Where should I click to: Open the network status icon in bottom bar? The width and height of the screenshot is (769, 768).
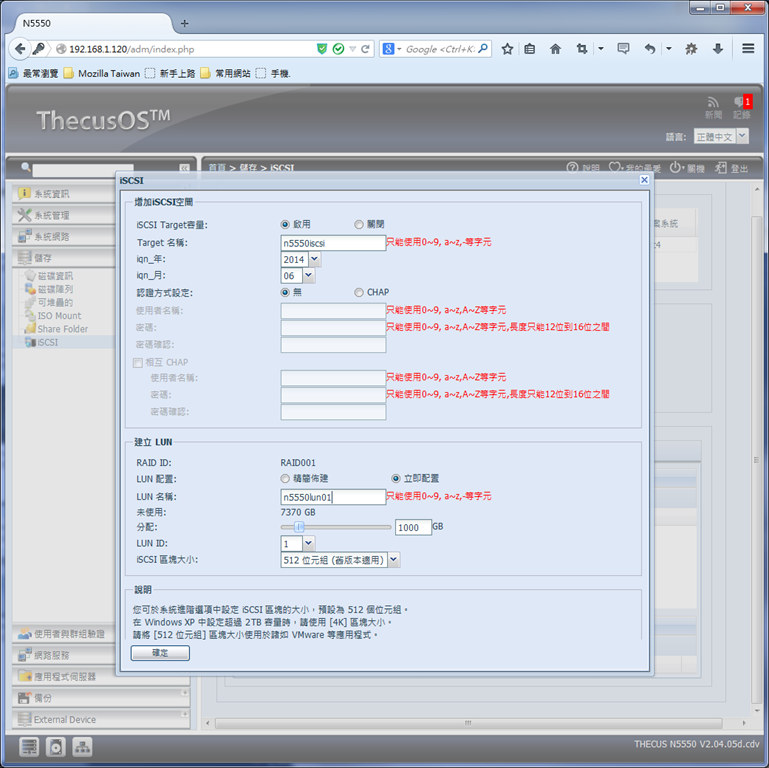coord(82,746)
